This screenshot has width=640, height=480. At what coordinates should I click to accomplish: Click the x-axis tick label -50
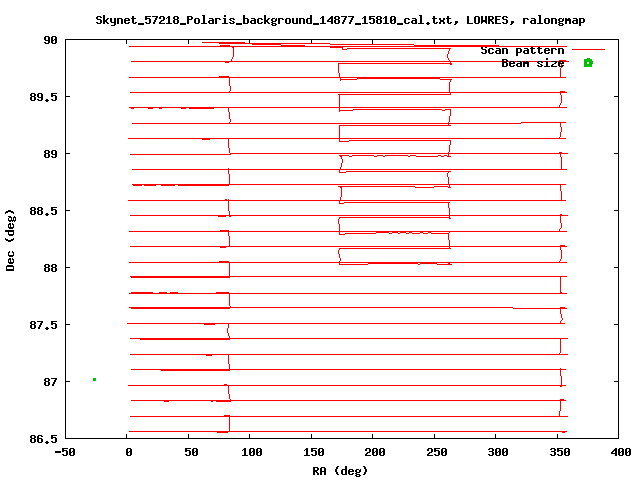[x=65, y=452]
